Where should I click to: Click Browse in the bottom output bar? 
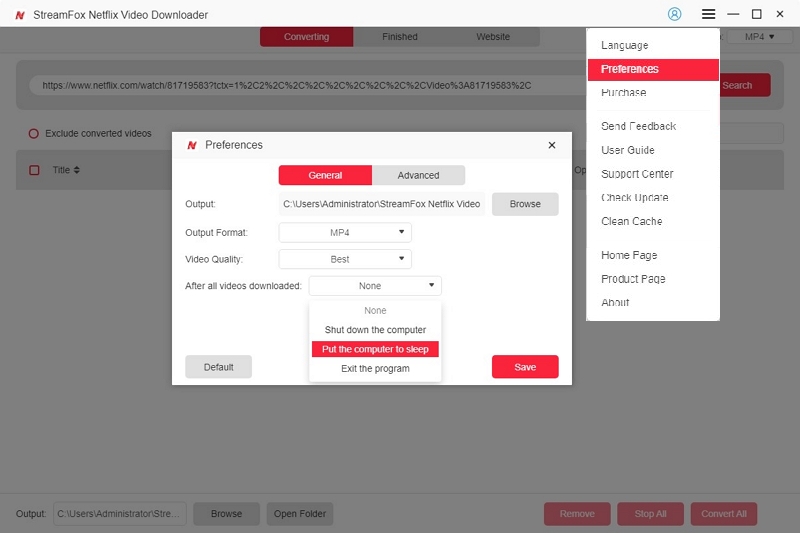tap(227, 514)
